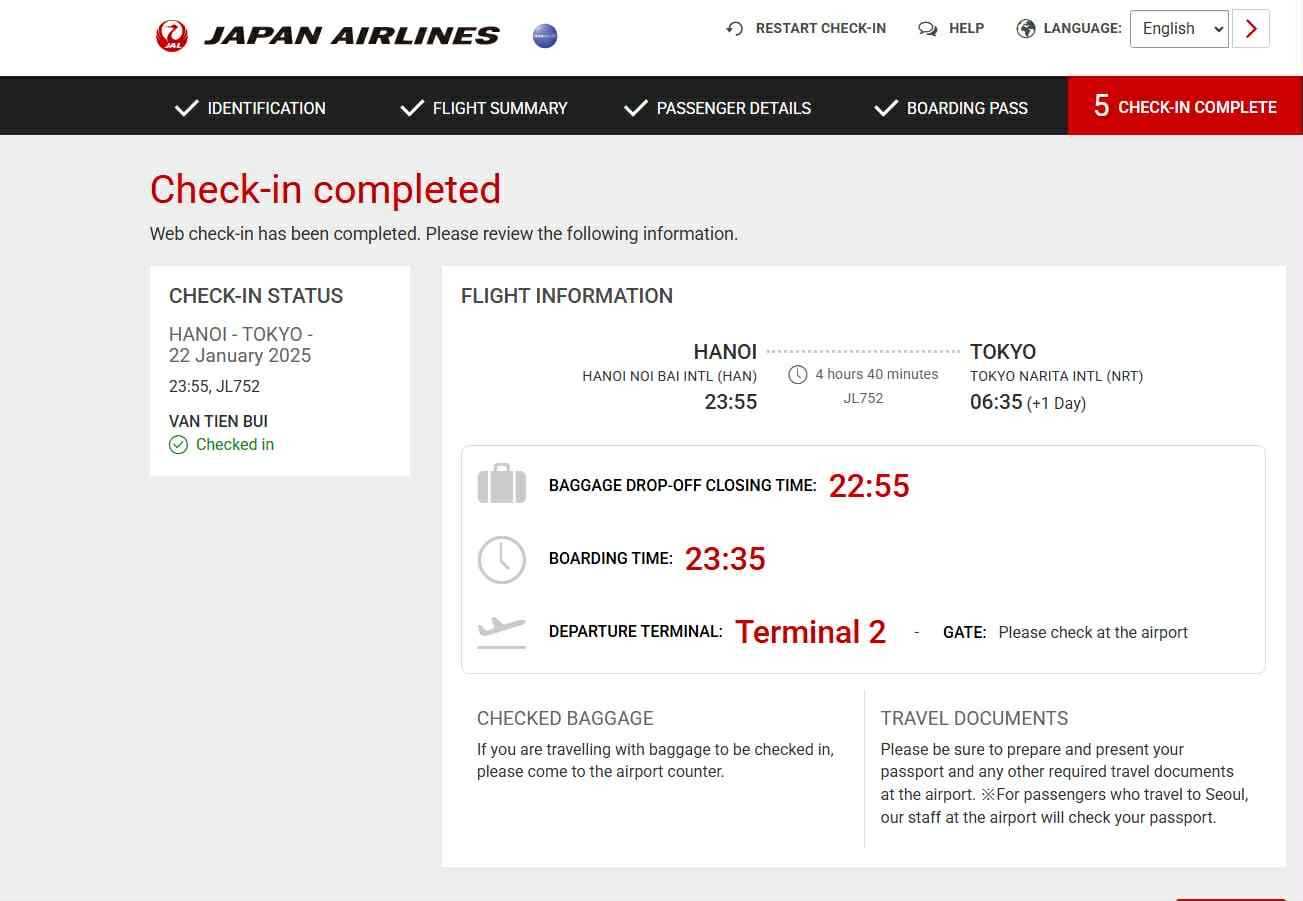The width and height of the screenshot is (1303, 901).
Task: Open the English language dropdown
Action: (x=1179, y=29)
